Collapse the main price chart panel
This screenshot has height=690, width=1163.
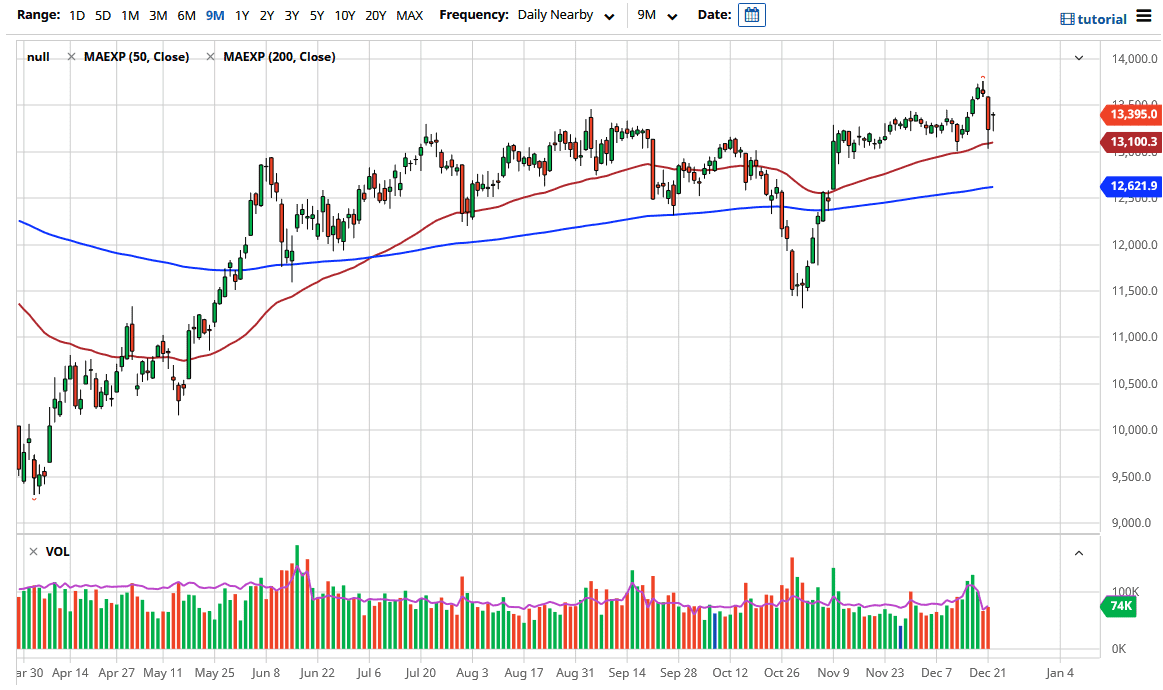(x=1079, y=57)
